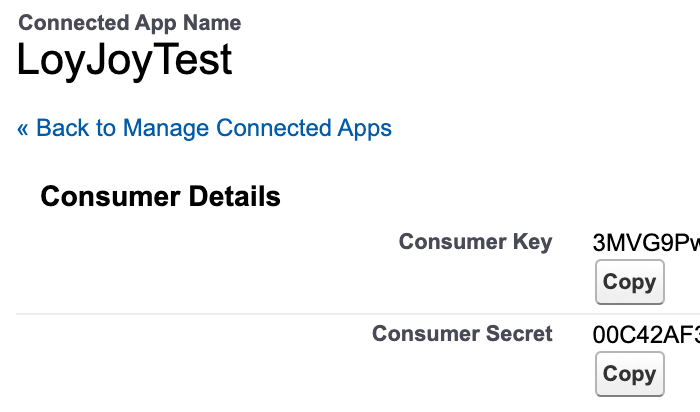The image size is (700, 412).
Task: Click the word "Apps" in the back link
Action: [x=364, y=128]
